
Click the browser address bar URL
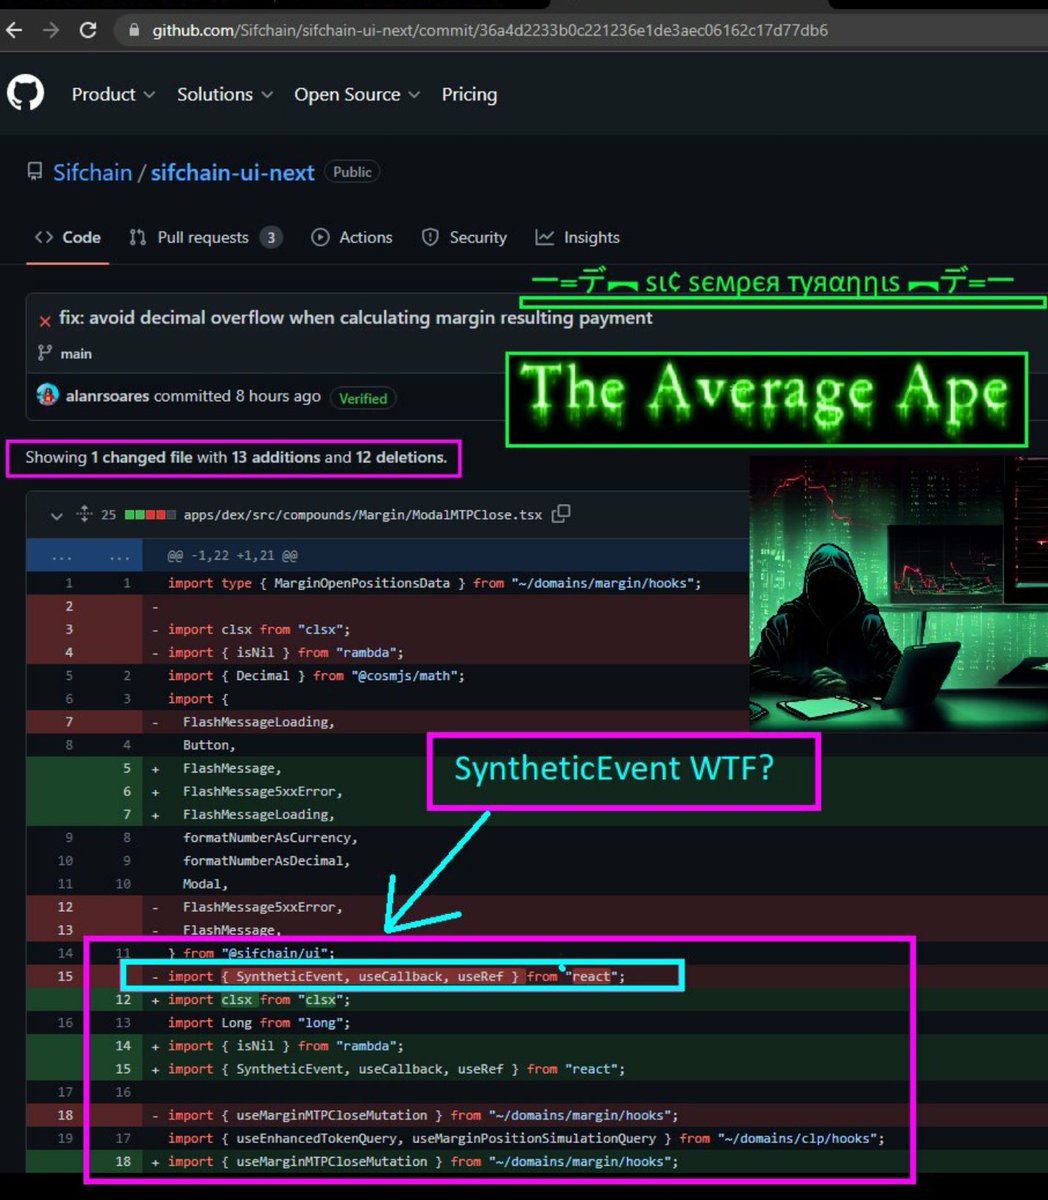tap(489, 30)
